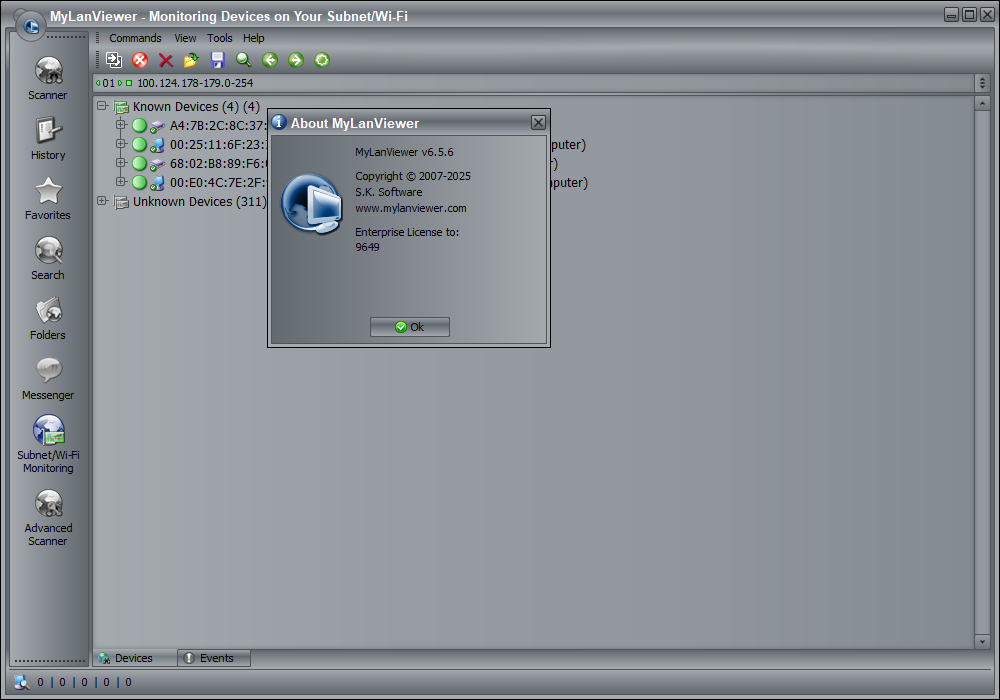Image resolution: width=1000 pixels, height=700 pixels.
Task: Open the Commands menu
Action: pos(135,38)
